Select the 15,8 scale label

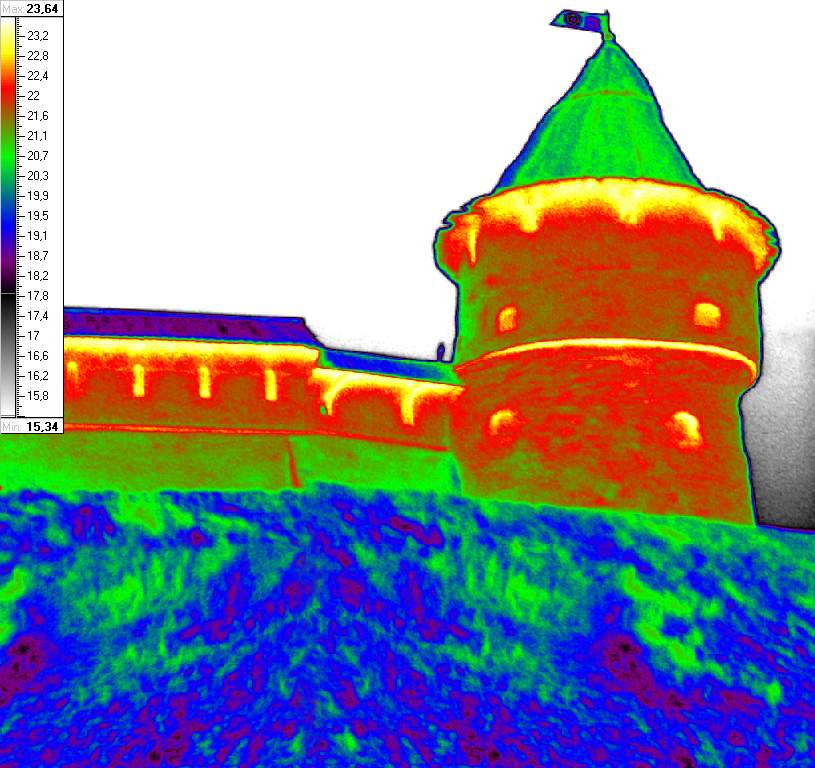click(37, 395)
